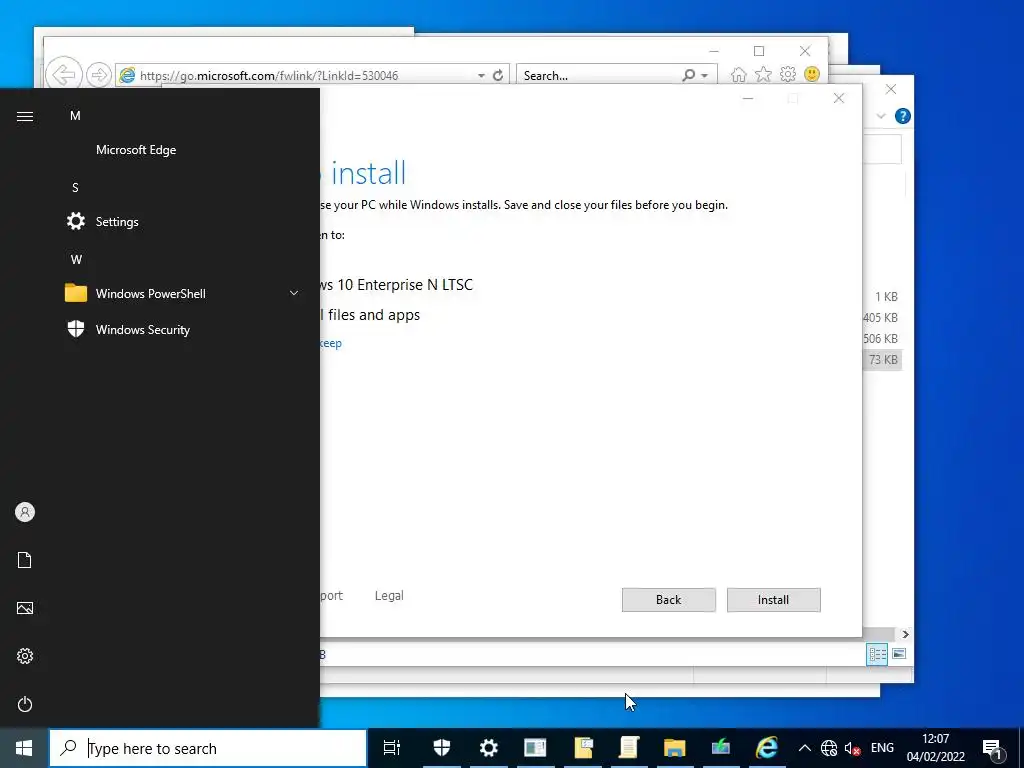This screenshot has height=768, width=1024.
Task: Jump to letter S section header
Action: (x=75, y=187)
